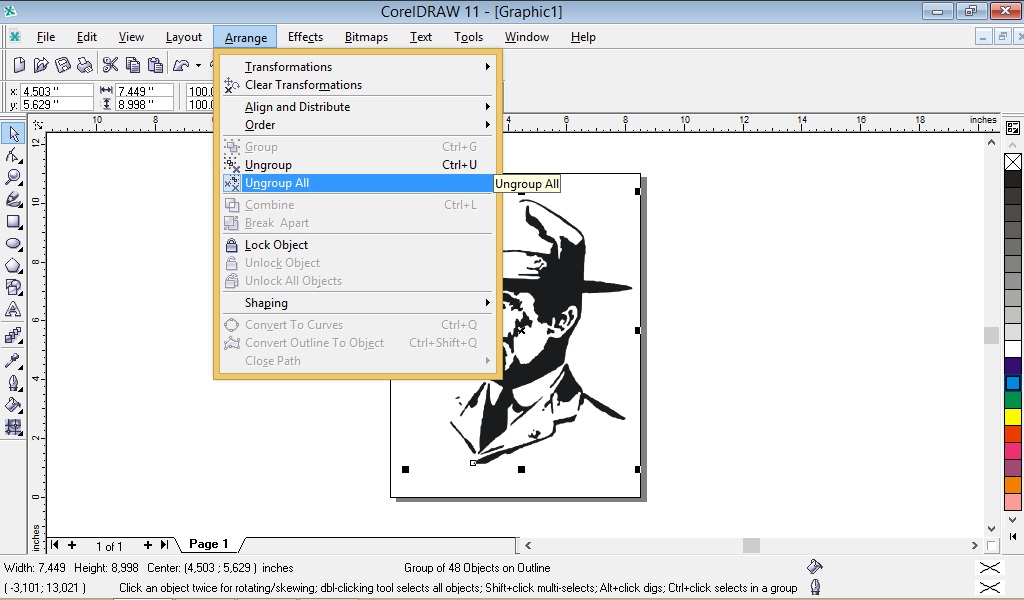Click the ruler origin crosshair icon

pyautogui.click(x=38, y=124)
